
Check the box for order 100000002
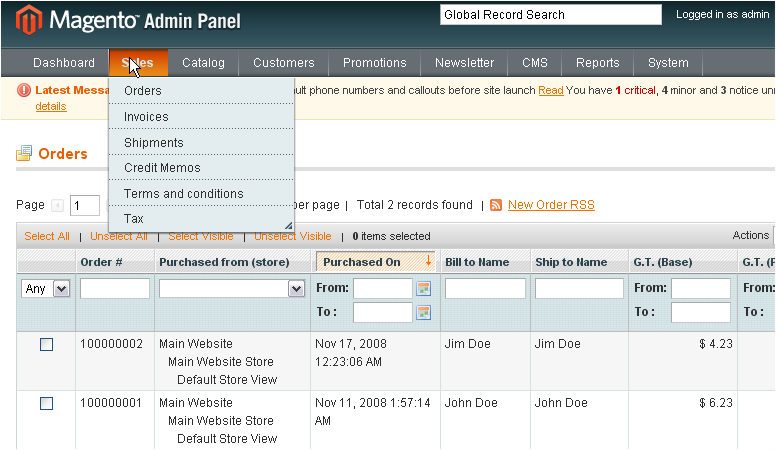tap(46, 344)
